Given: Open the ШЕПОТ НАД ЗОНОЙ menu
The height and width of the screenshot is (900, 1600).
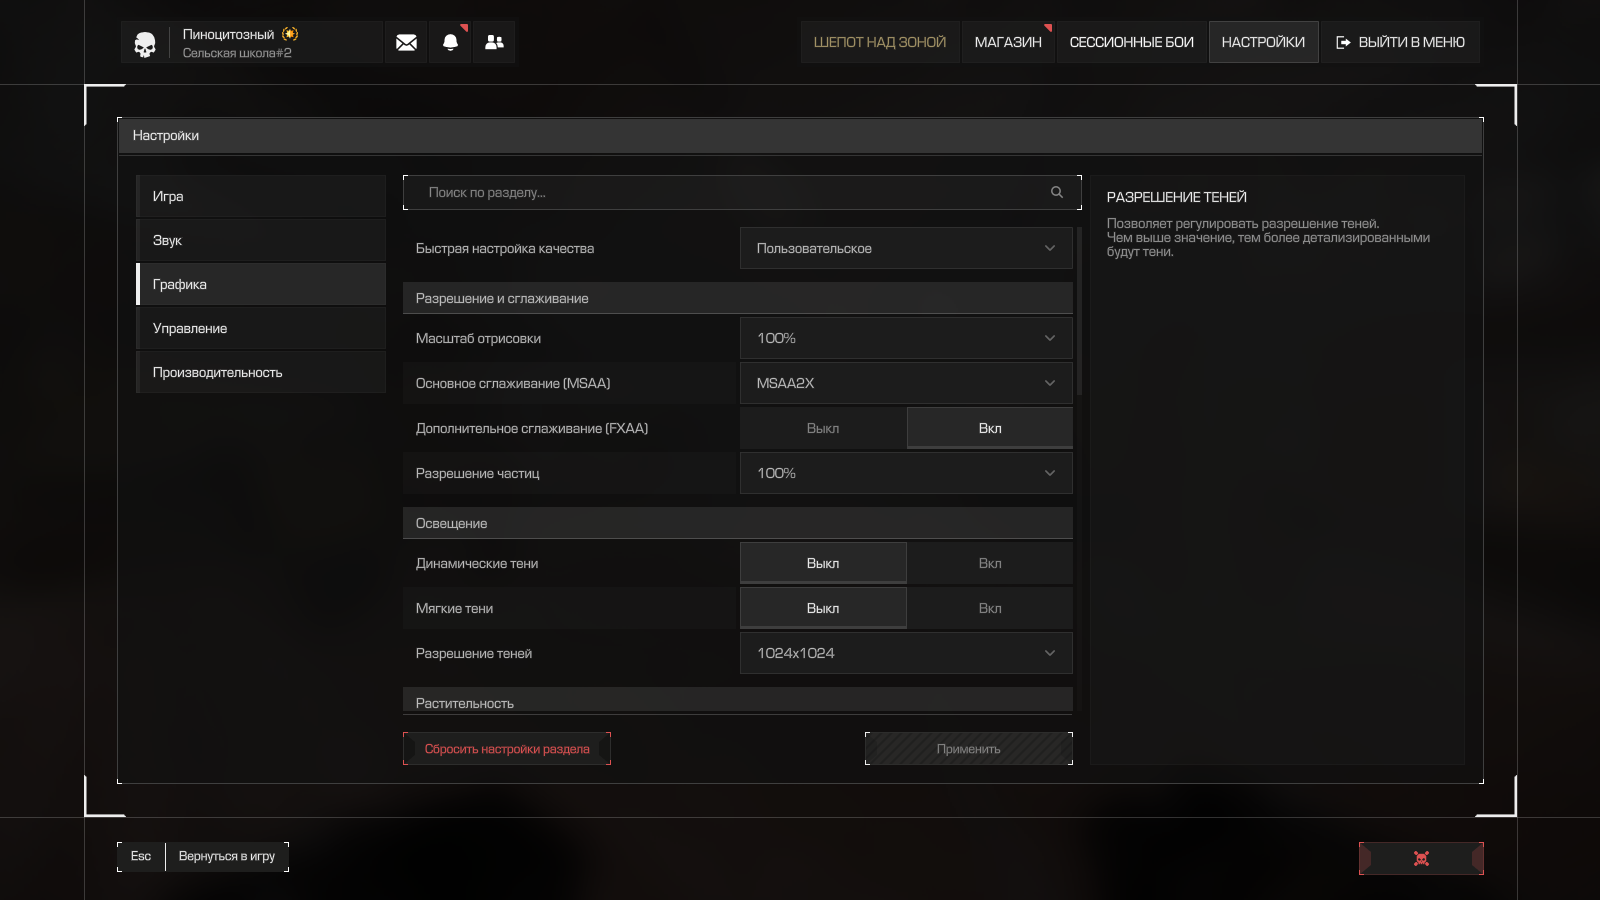Looking at the screenshot, I should [880, 42].
